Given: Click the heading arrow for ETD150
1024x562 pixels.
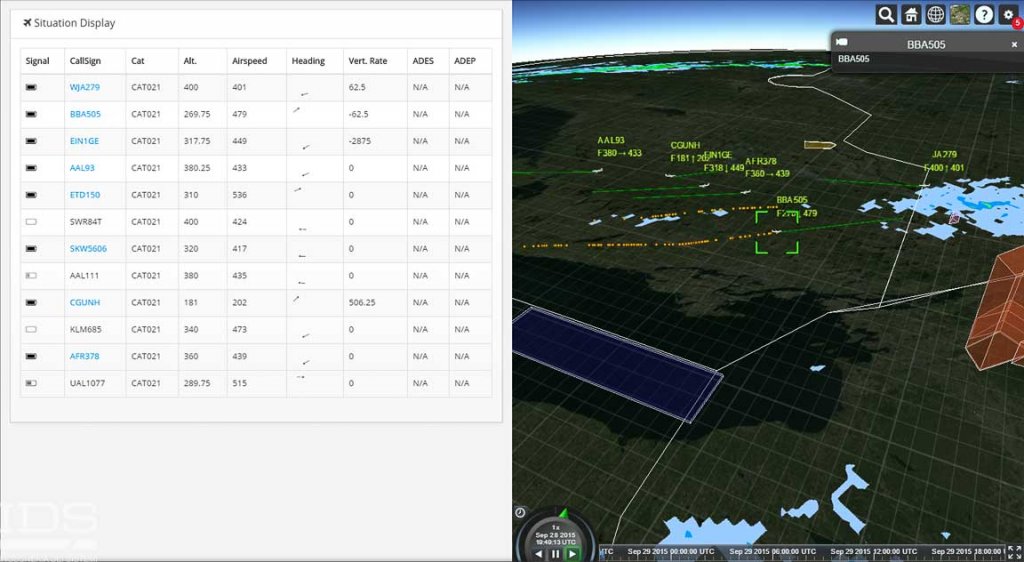Looking at the screenshot, I should pos(298,190).
